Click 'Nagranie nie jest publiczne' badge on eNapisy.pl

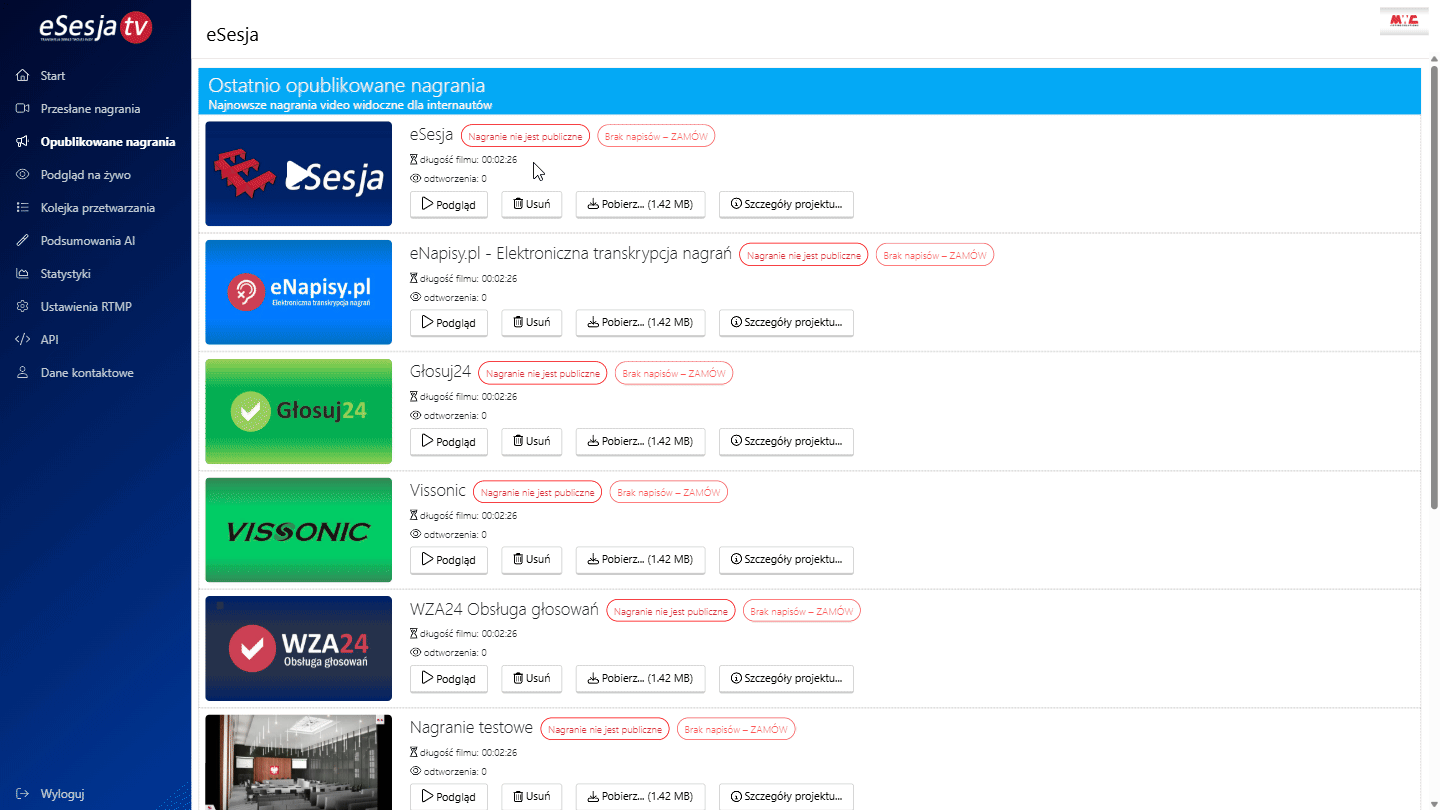click(x=804, y=255)
